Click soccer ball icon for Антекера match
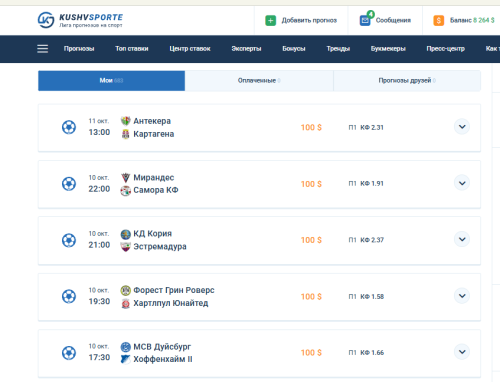 pyautogui.click(x=69, y=127)
